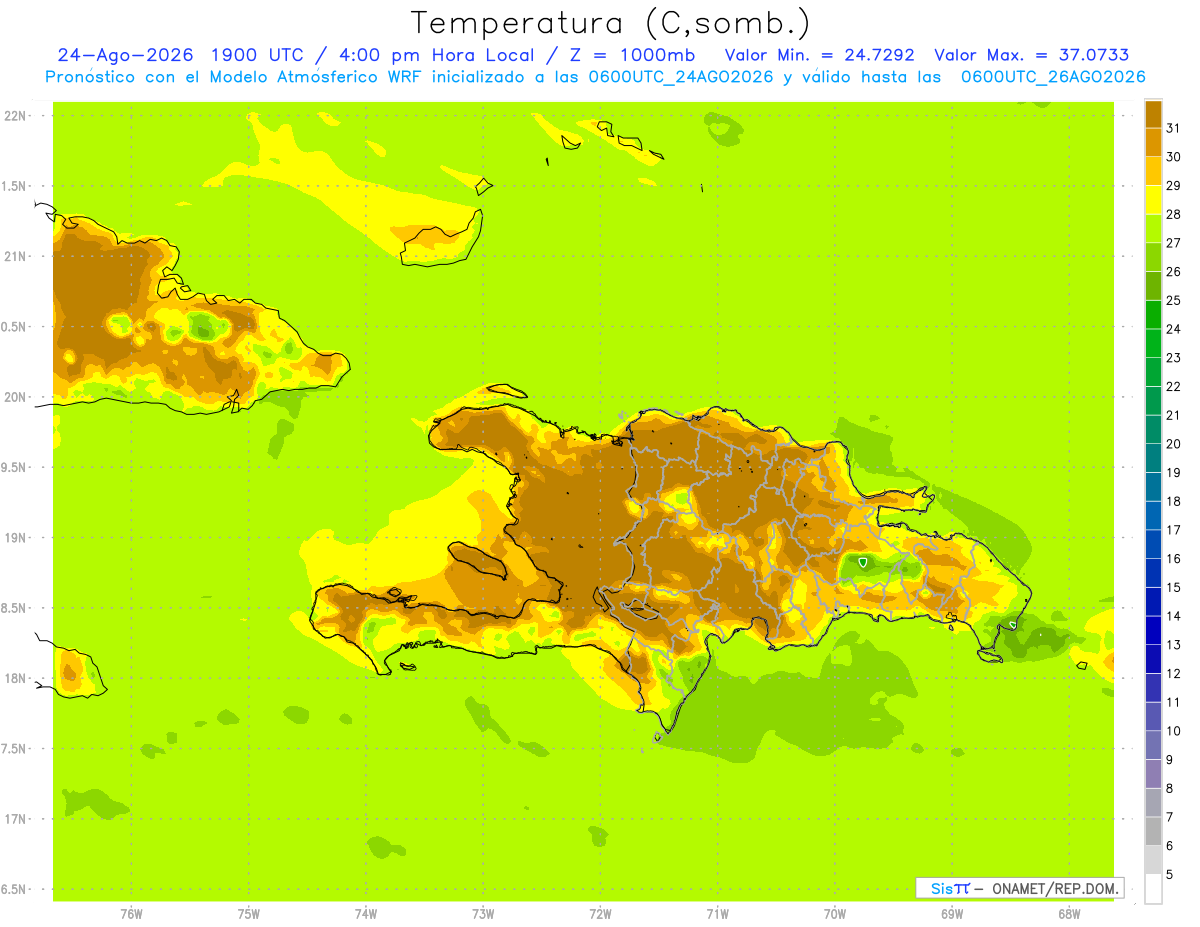
Task: Click the color bar value label 18
Action: click(1174, 501)
